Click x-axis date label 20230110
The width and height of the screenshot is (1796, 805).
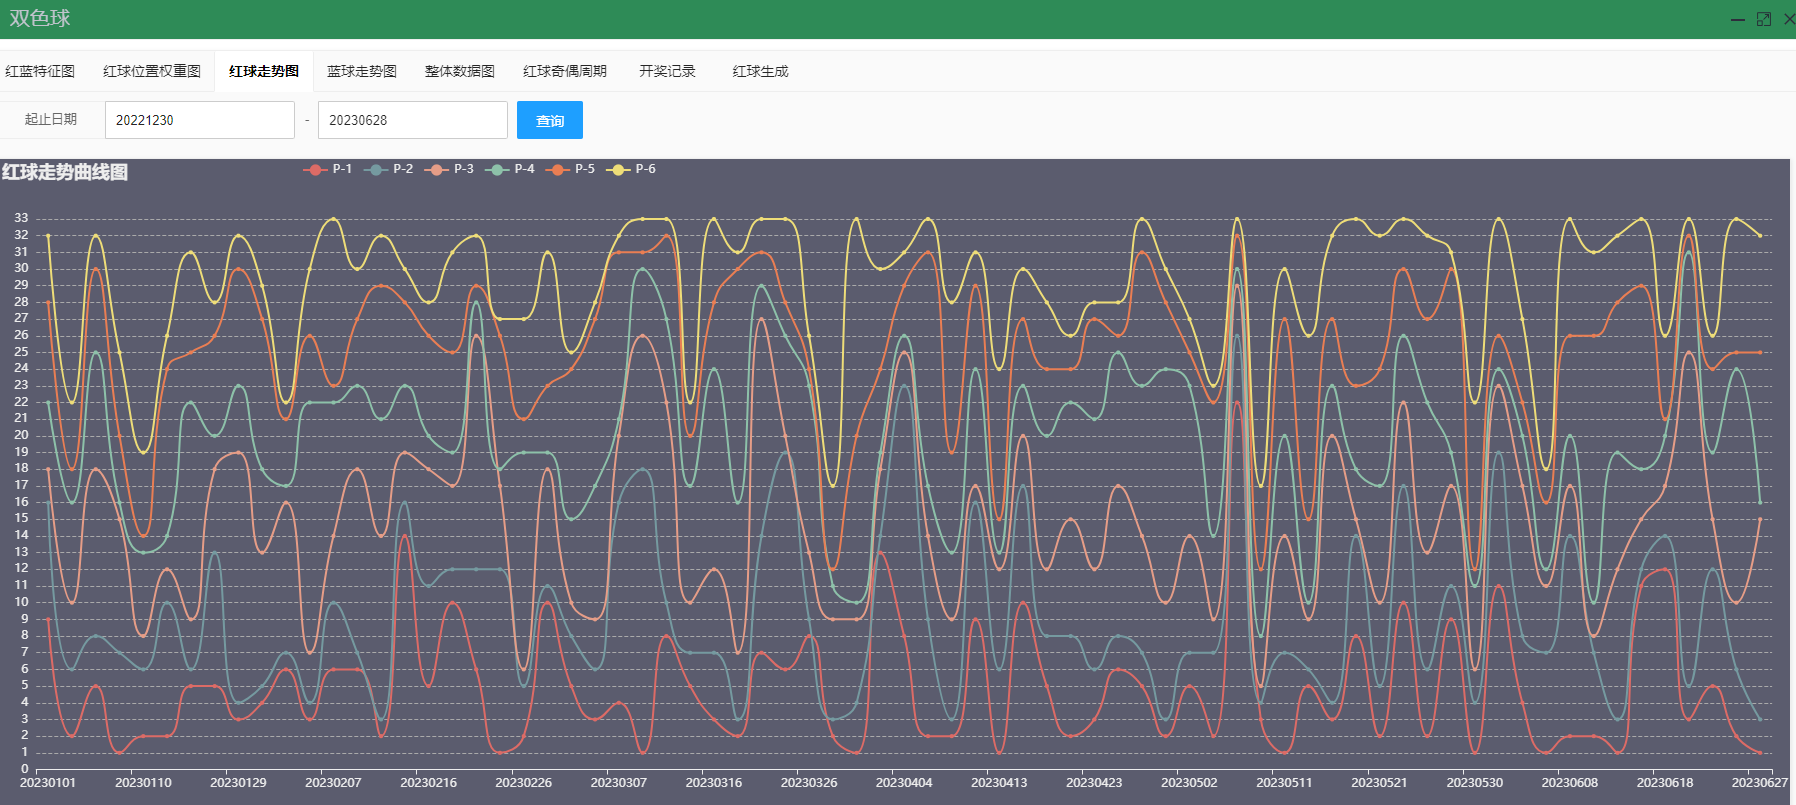(143, 782)
